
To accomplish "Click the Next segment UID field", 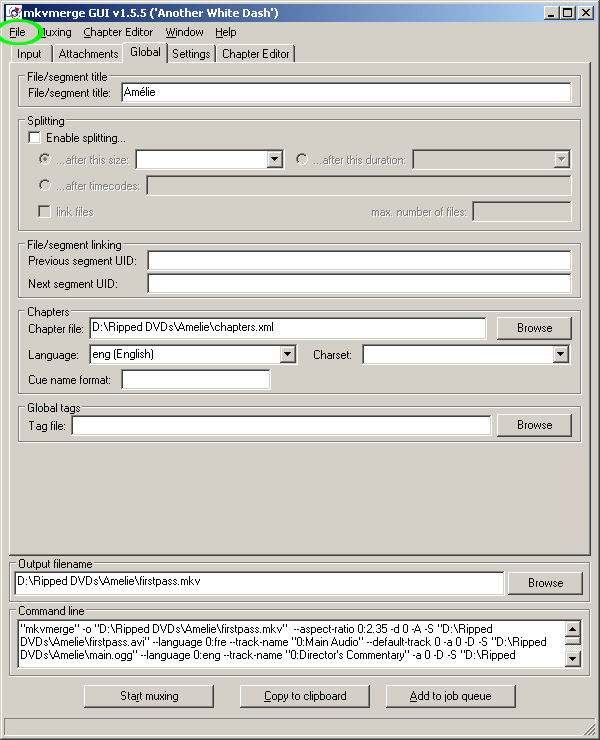I will (x=359, y=283).
